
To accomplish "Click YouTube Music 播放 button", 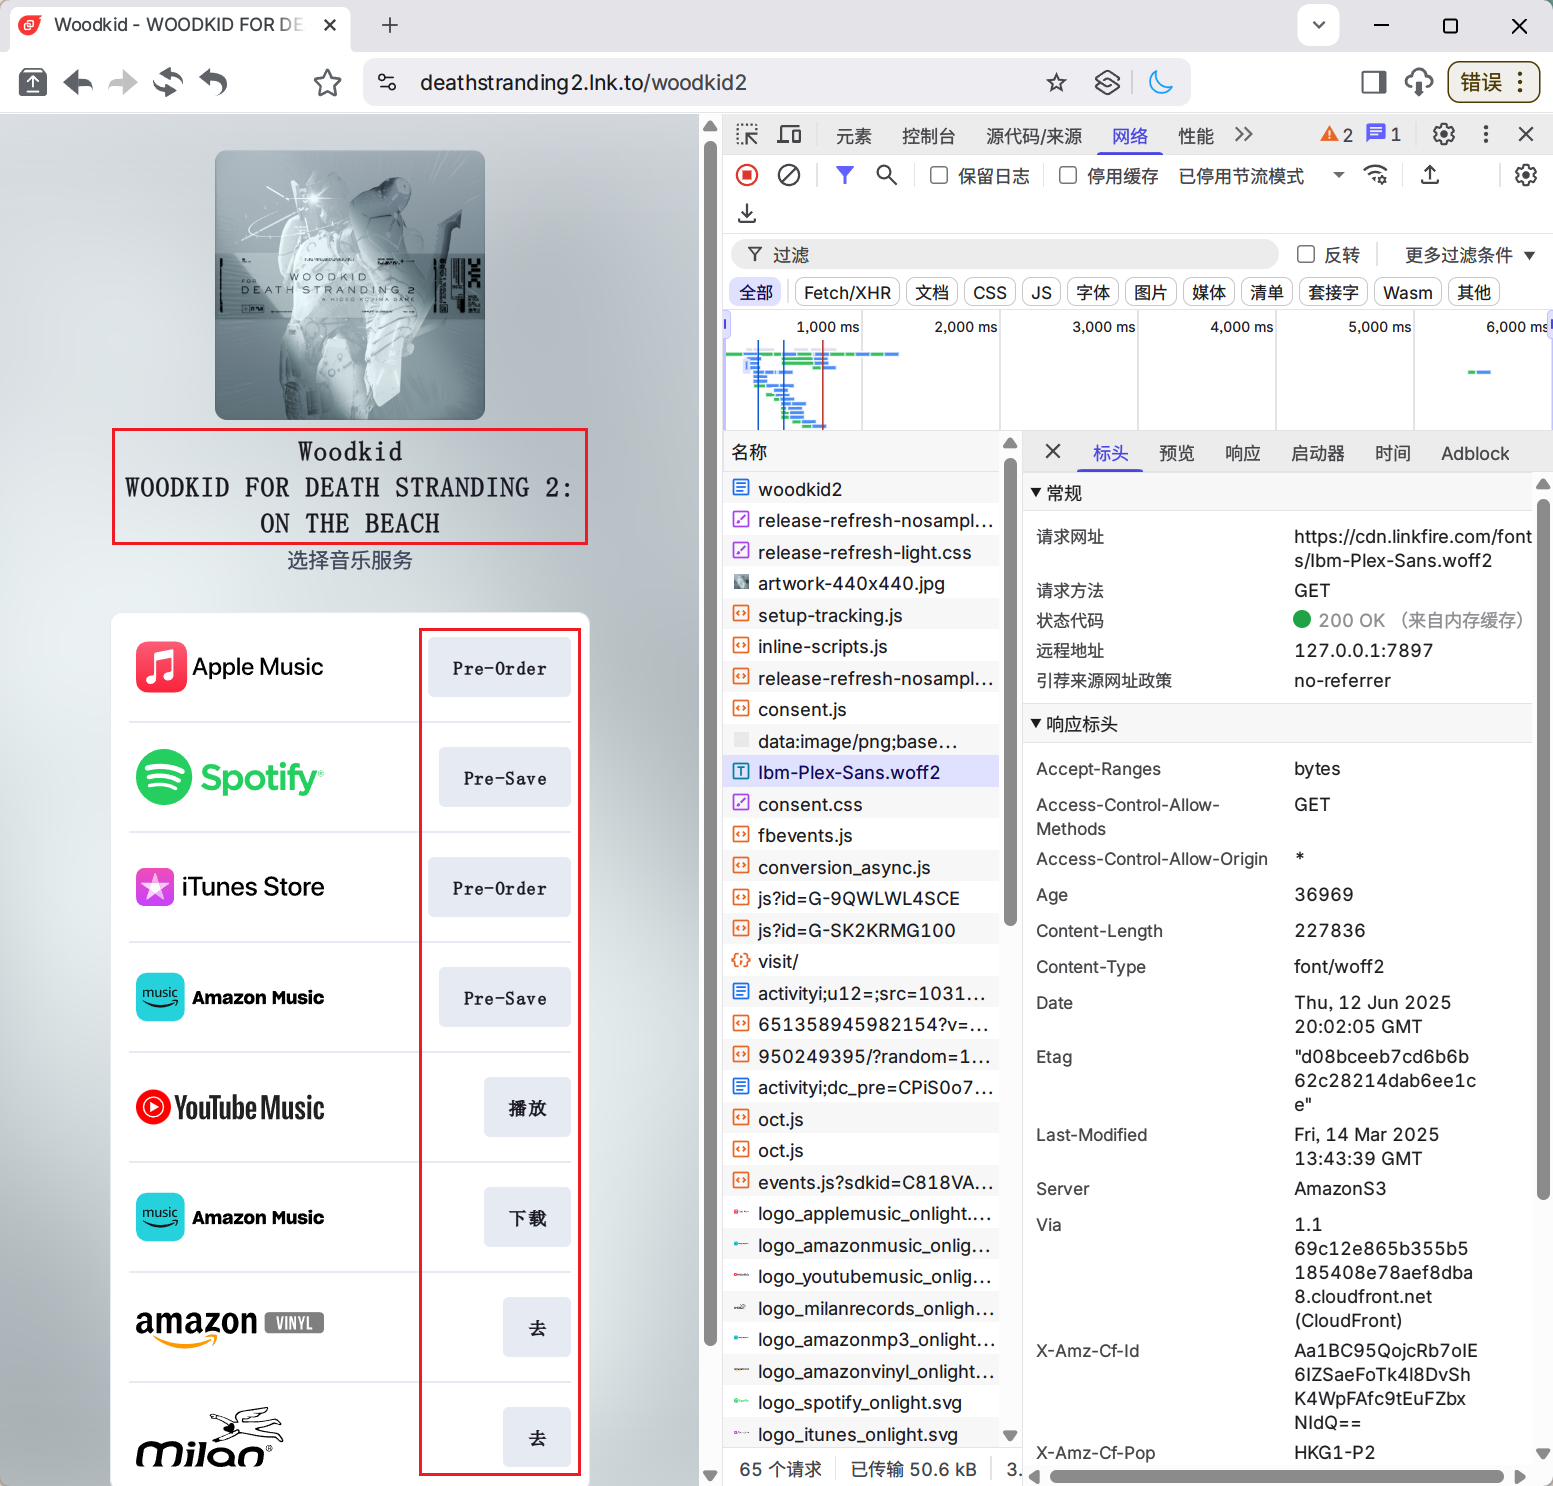I will (527, 1108).
